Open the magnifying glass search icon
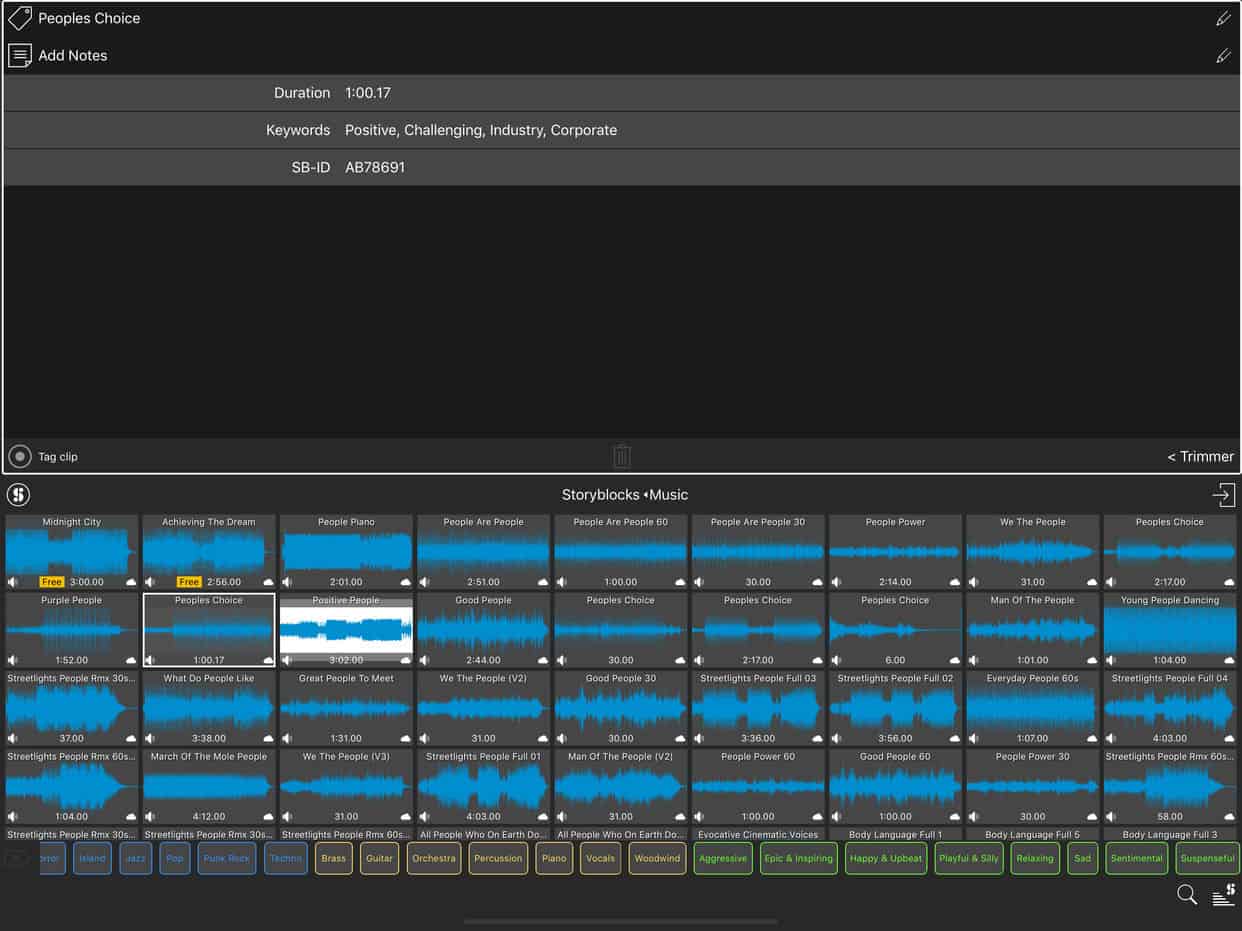 [x=1187, y=895]
